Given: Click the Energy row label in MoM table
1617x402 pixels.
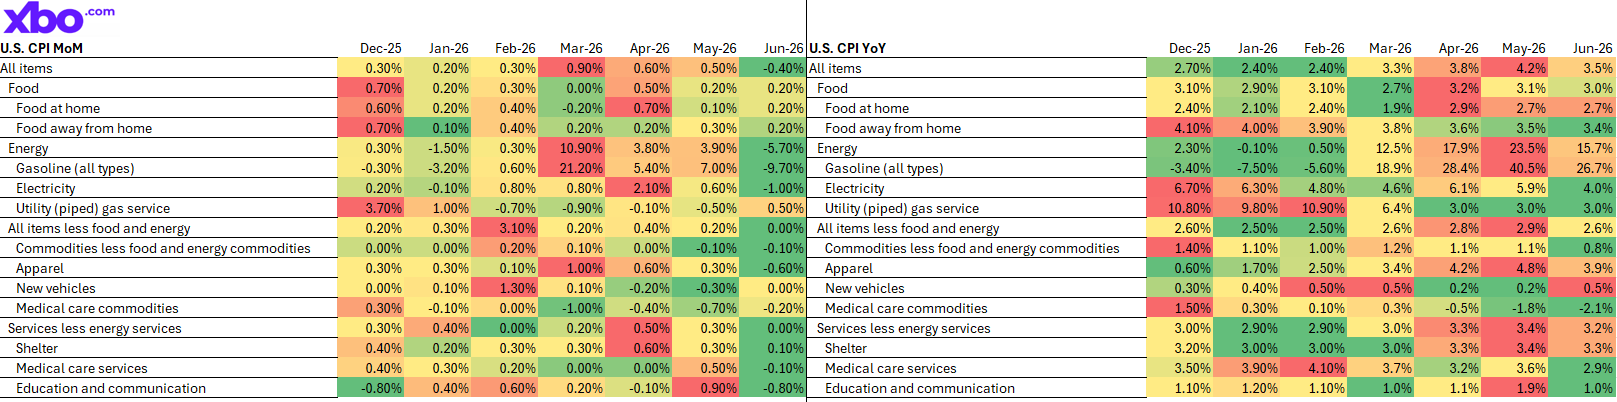Looking at the screenshot, I should click(x=28, y=148).
